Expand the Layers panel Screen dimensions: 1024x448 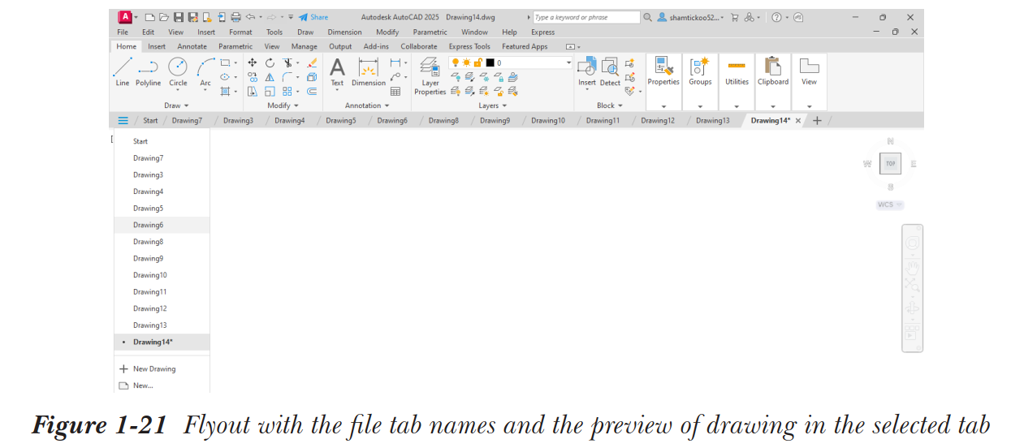pos(492,105)
